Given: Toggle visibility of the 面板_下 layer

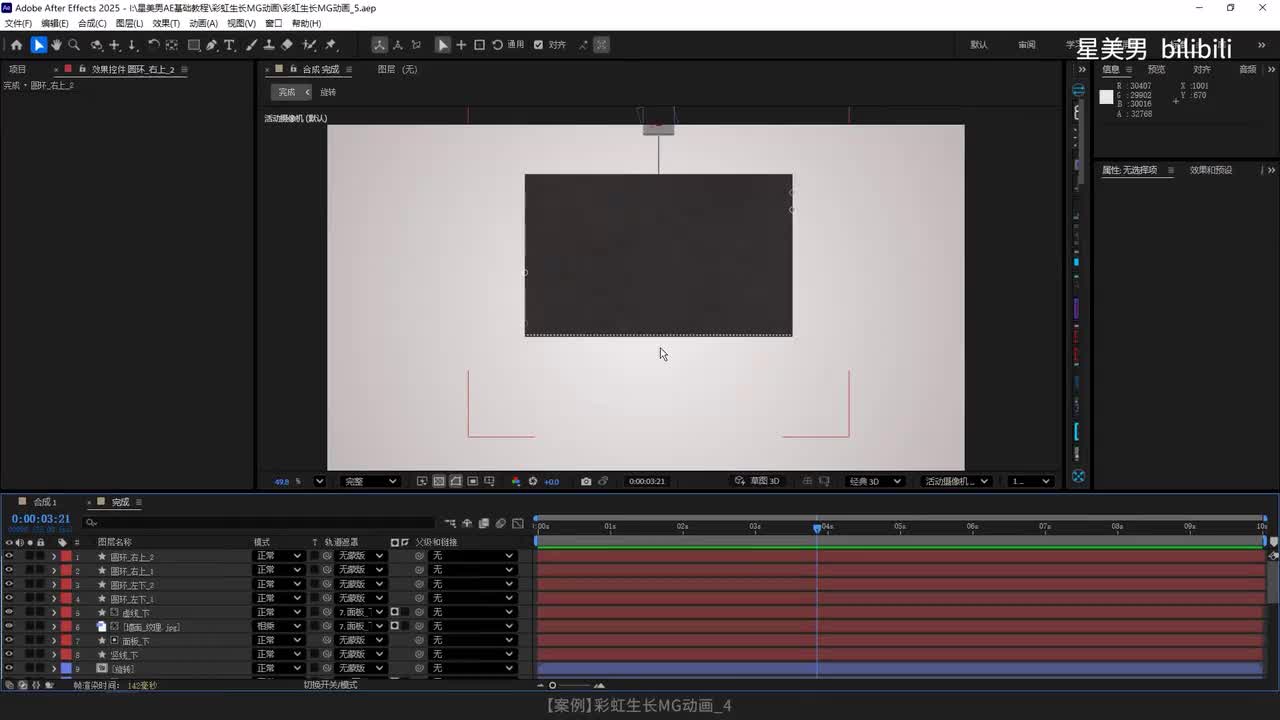Looking at the screenshot, I should click(x=9, y=640).
